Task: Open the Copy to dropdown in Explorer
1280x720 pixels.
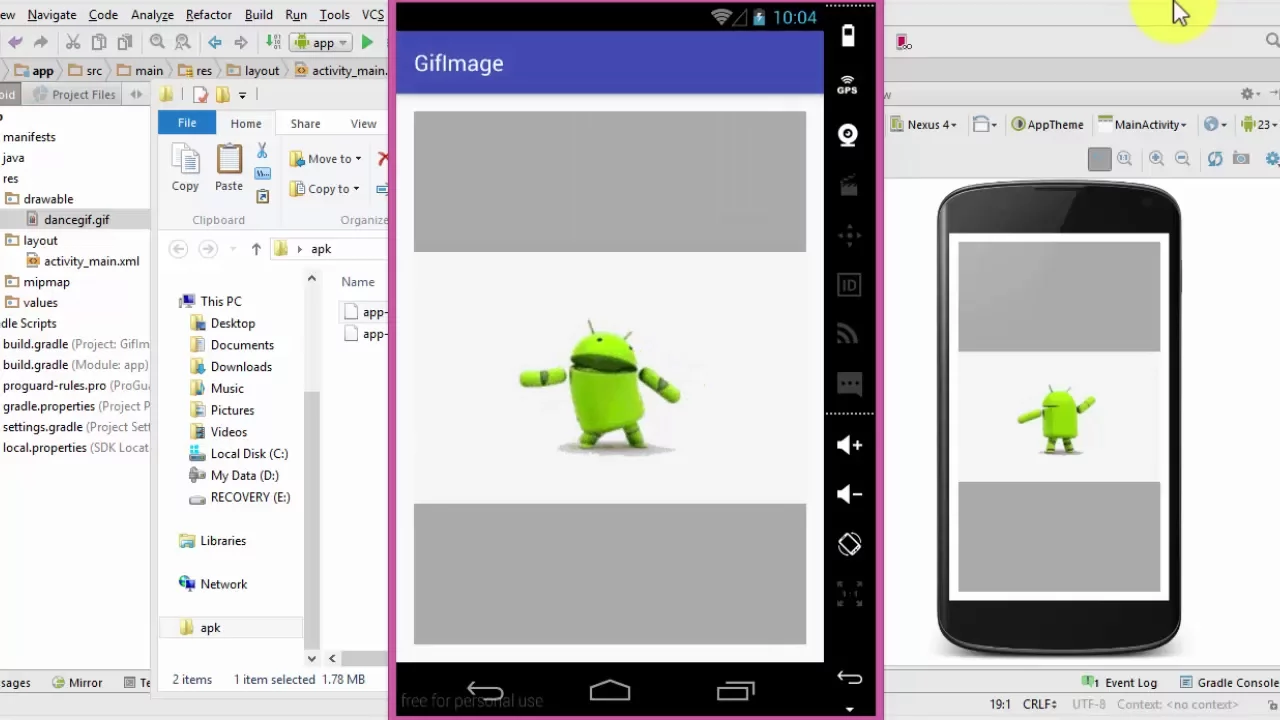Action: [325, 188]
